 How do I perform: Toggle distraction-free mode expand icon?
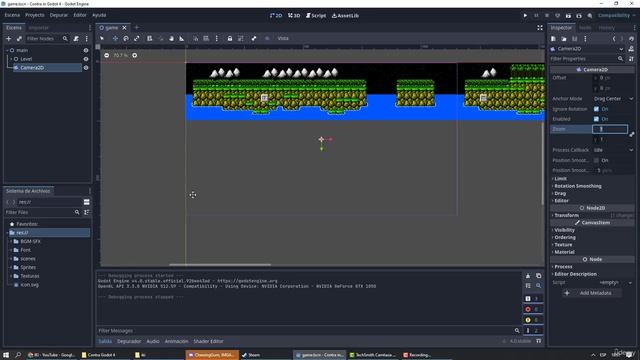(x=540, y=28)
